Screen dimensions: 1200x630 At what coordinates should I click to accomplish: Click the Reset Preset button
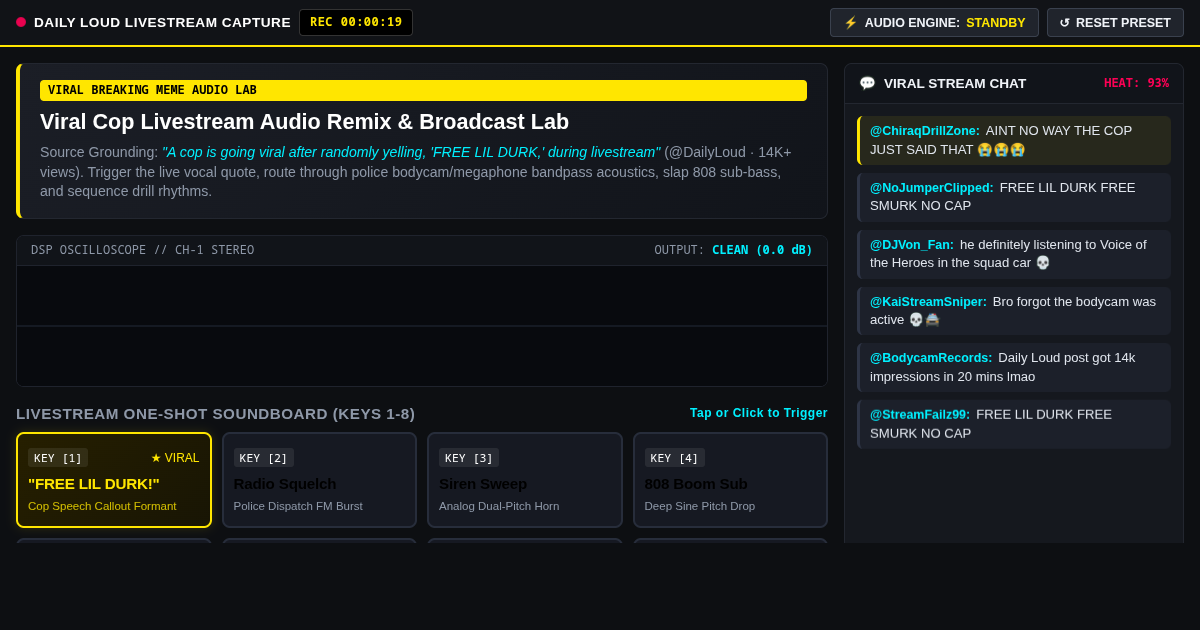point(1115,23)
